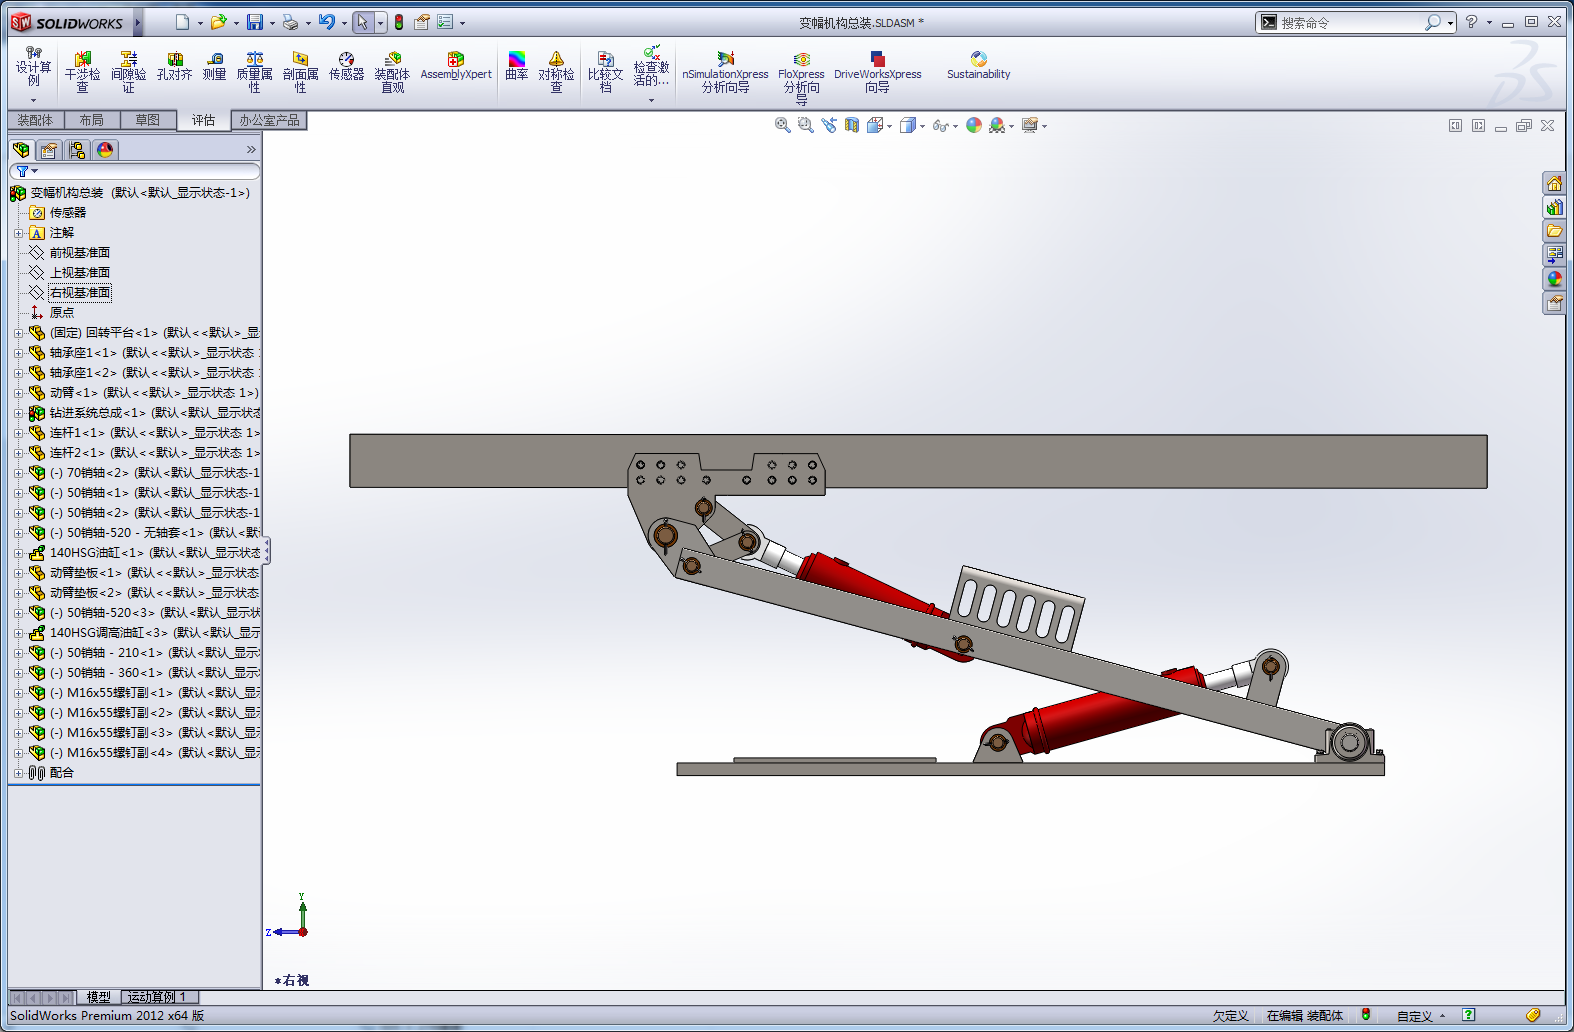
Task: Open the 间隙验证 clearance verification tool
Action: (128, 72)
